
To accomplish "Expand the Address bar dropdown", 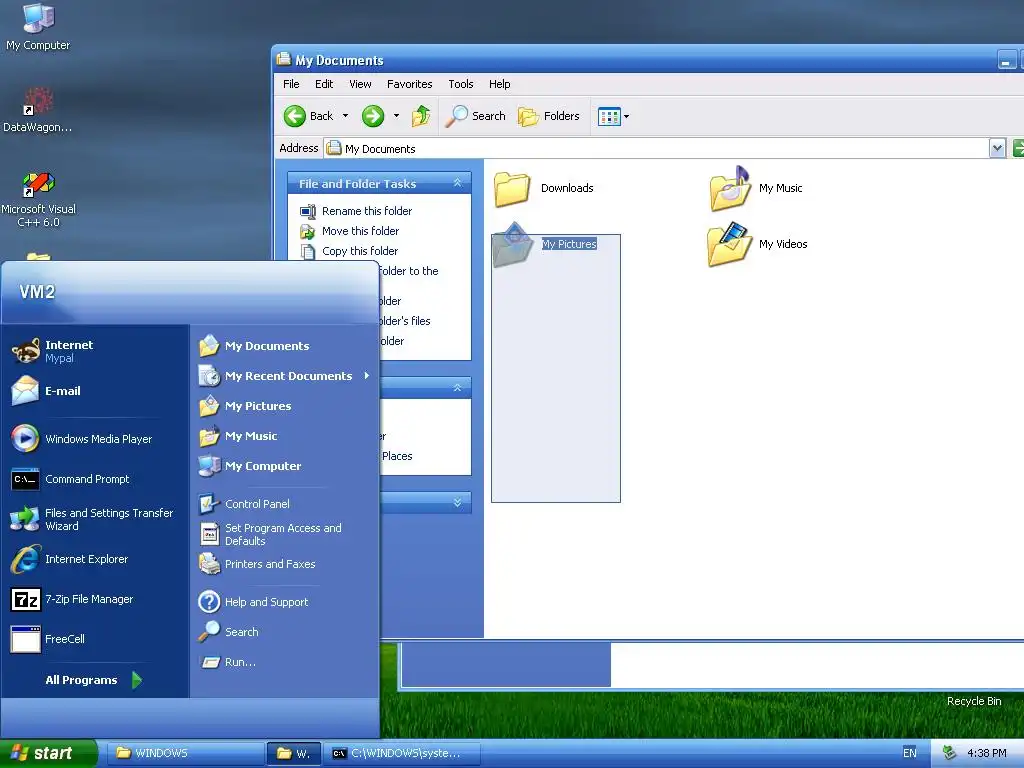I will 997,149.
